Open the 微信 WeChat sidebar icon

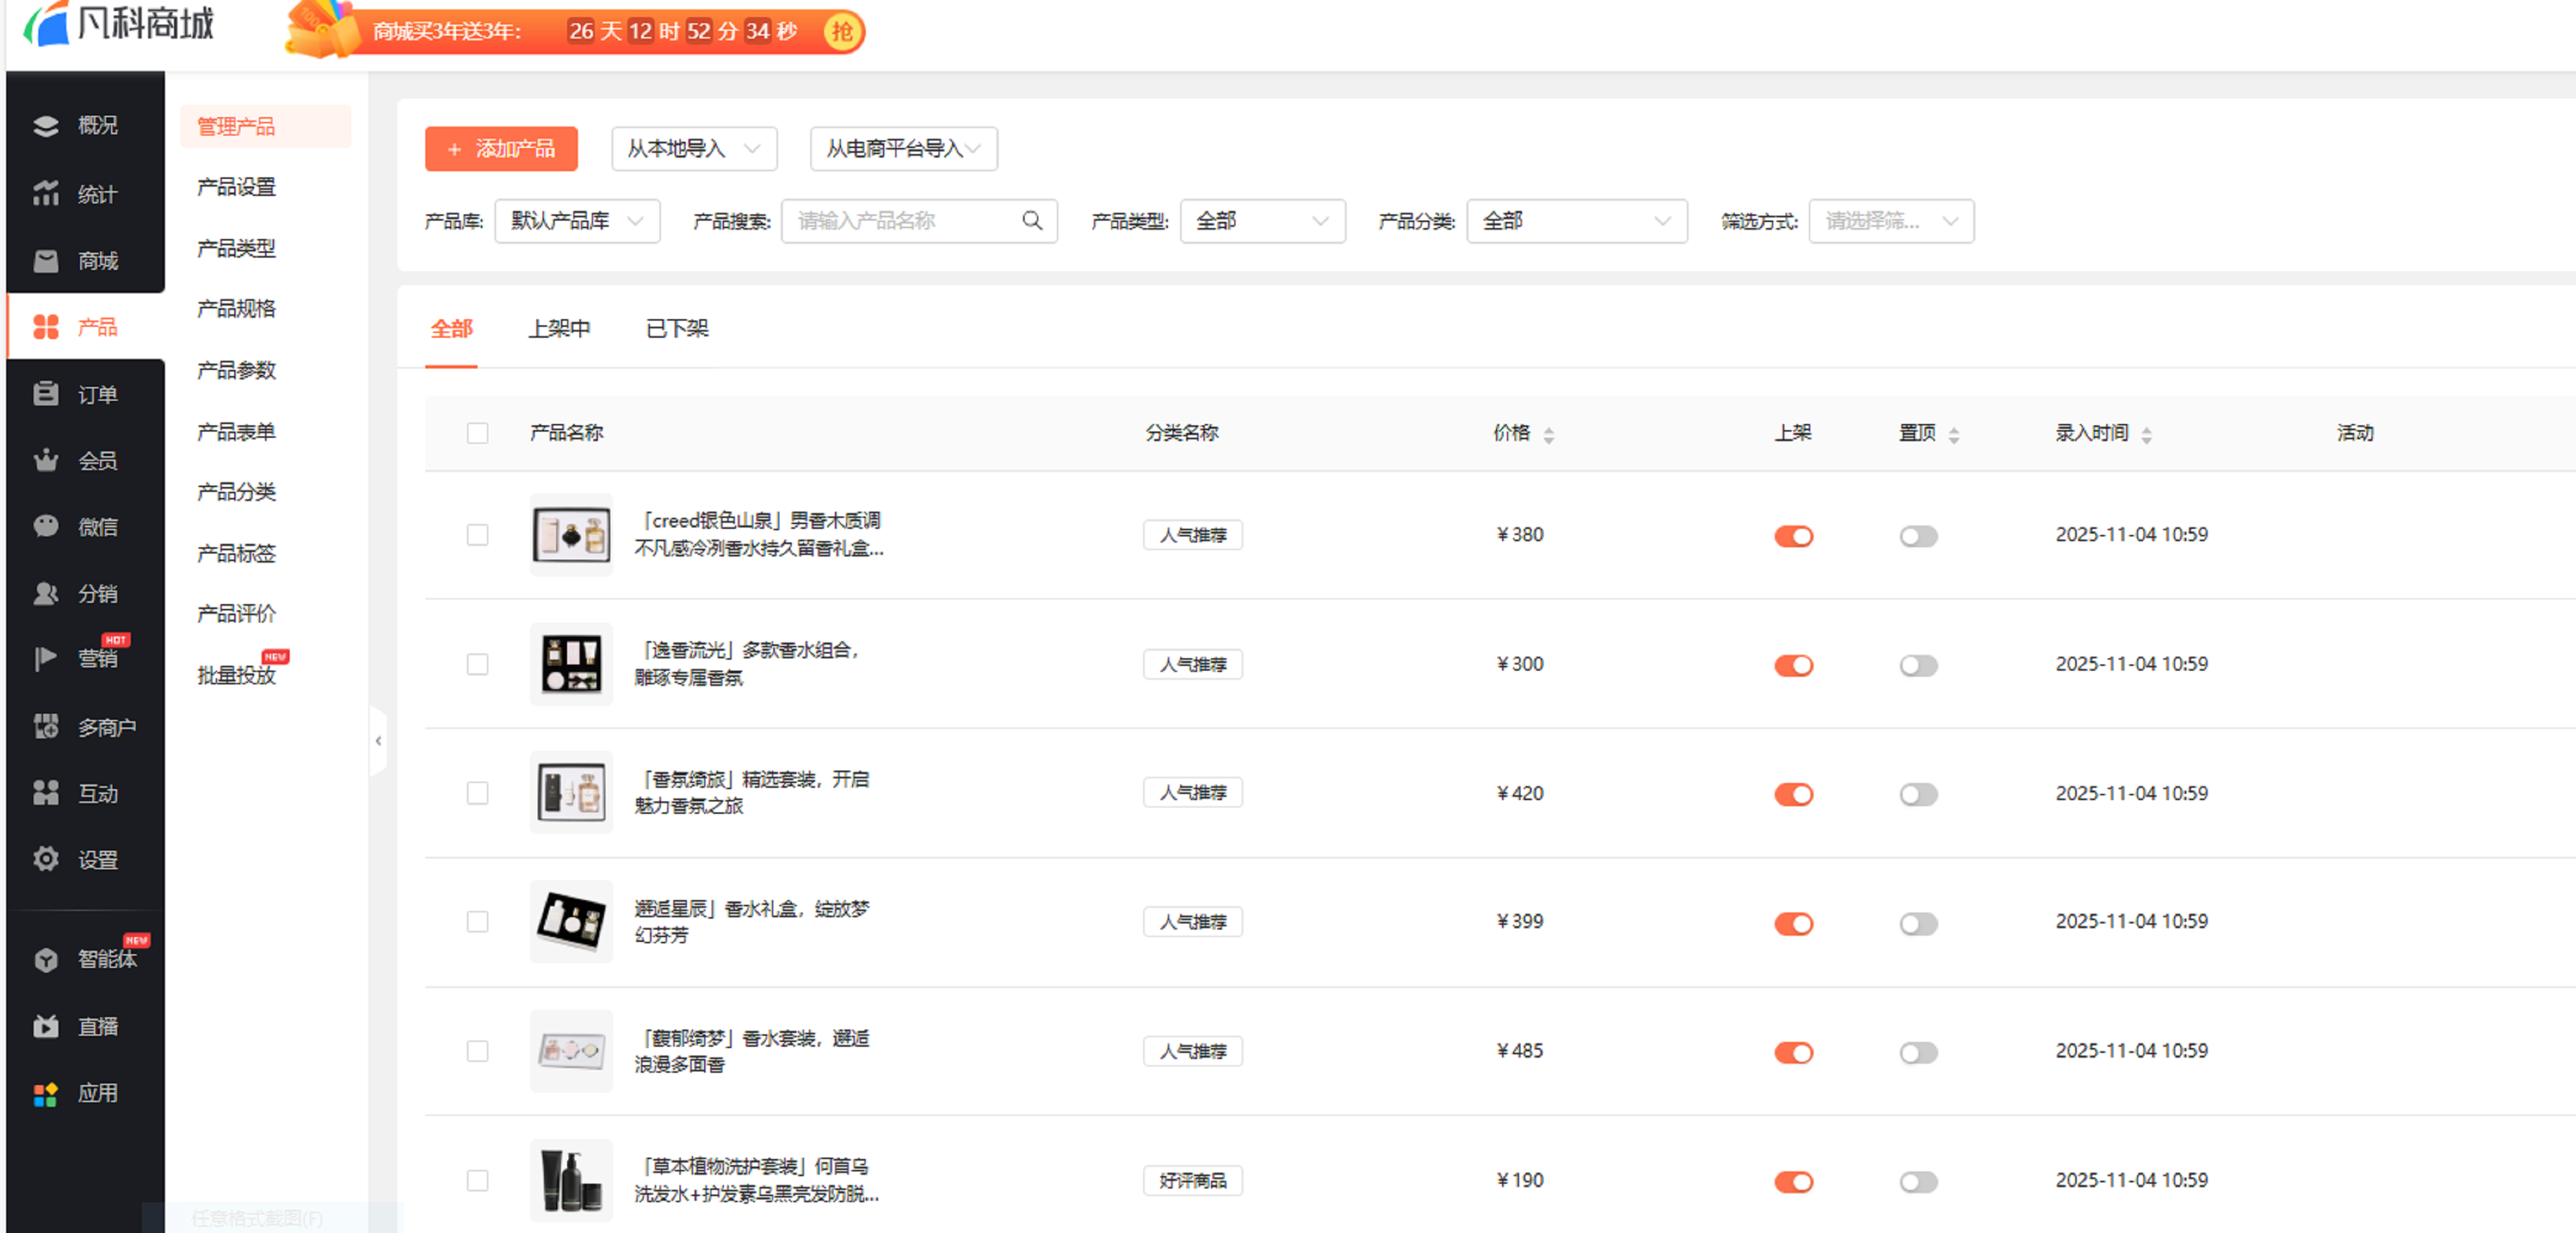pyautogui.click(x=45, y=526)
